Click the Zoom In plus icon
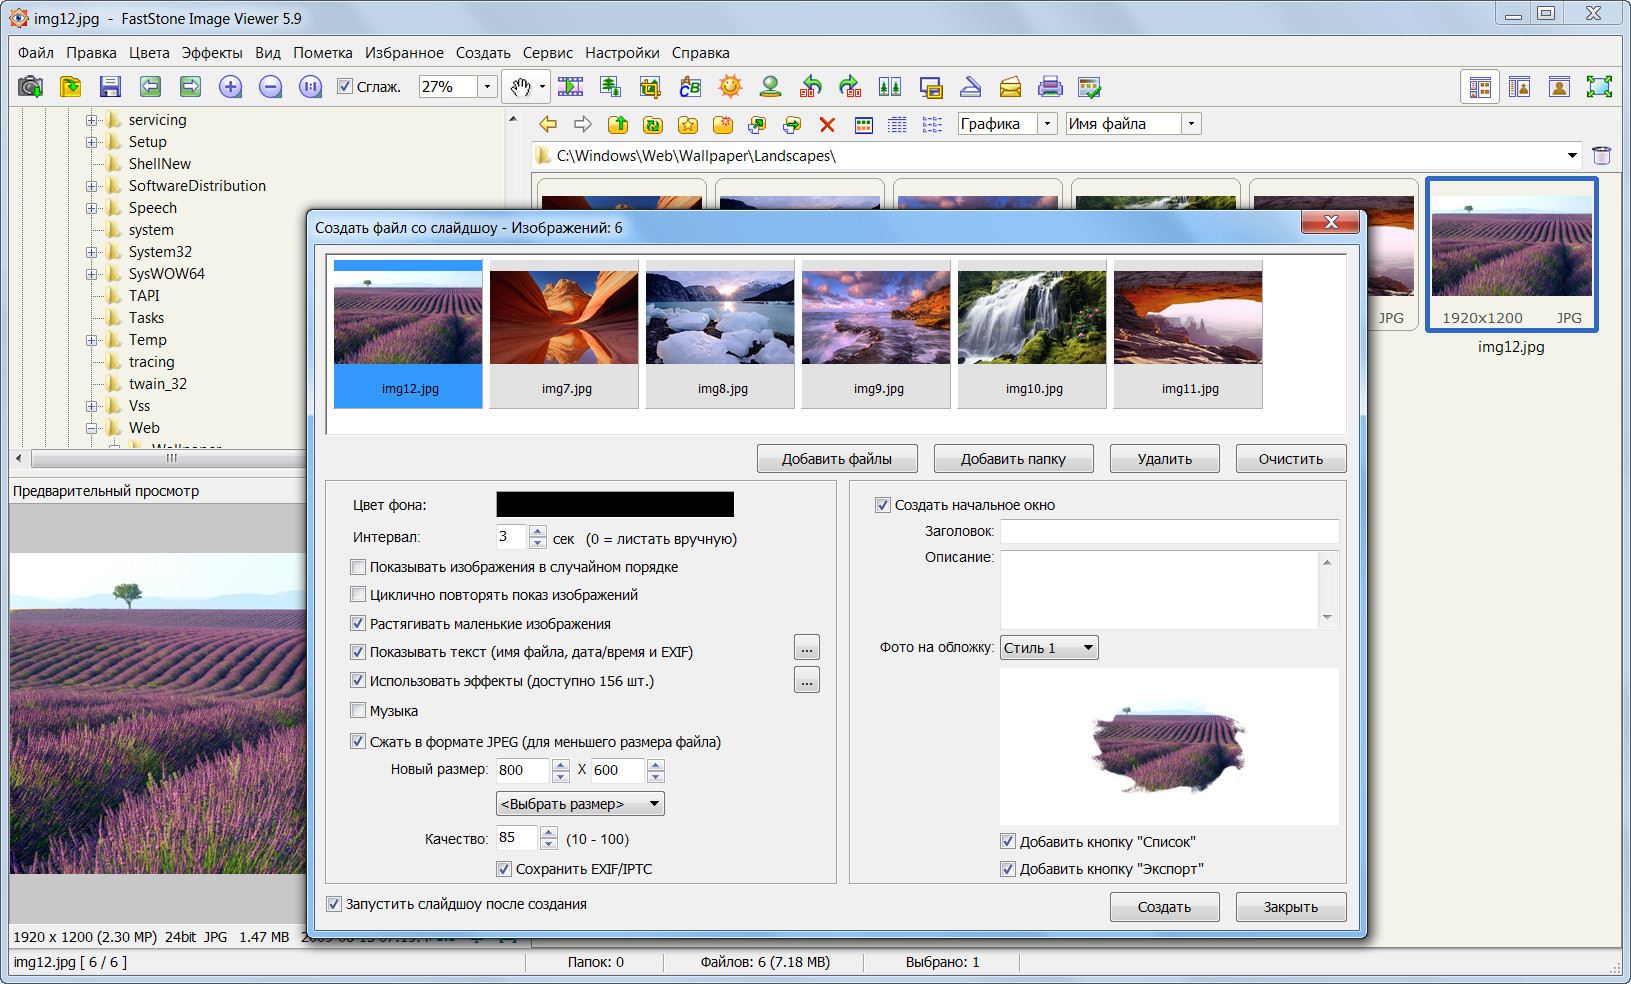Viewport: 1631px width, 984px height. (230, 87)
